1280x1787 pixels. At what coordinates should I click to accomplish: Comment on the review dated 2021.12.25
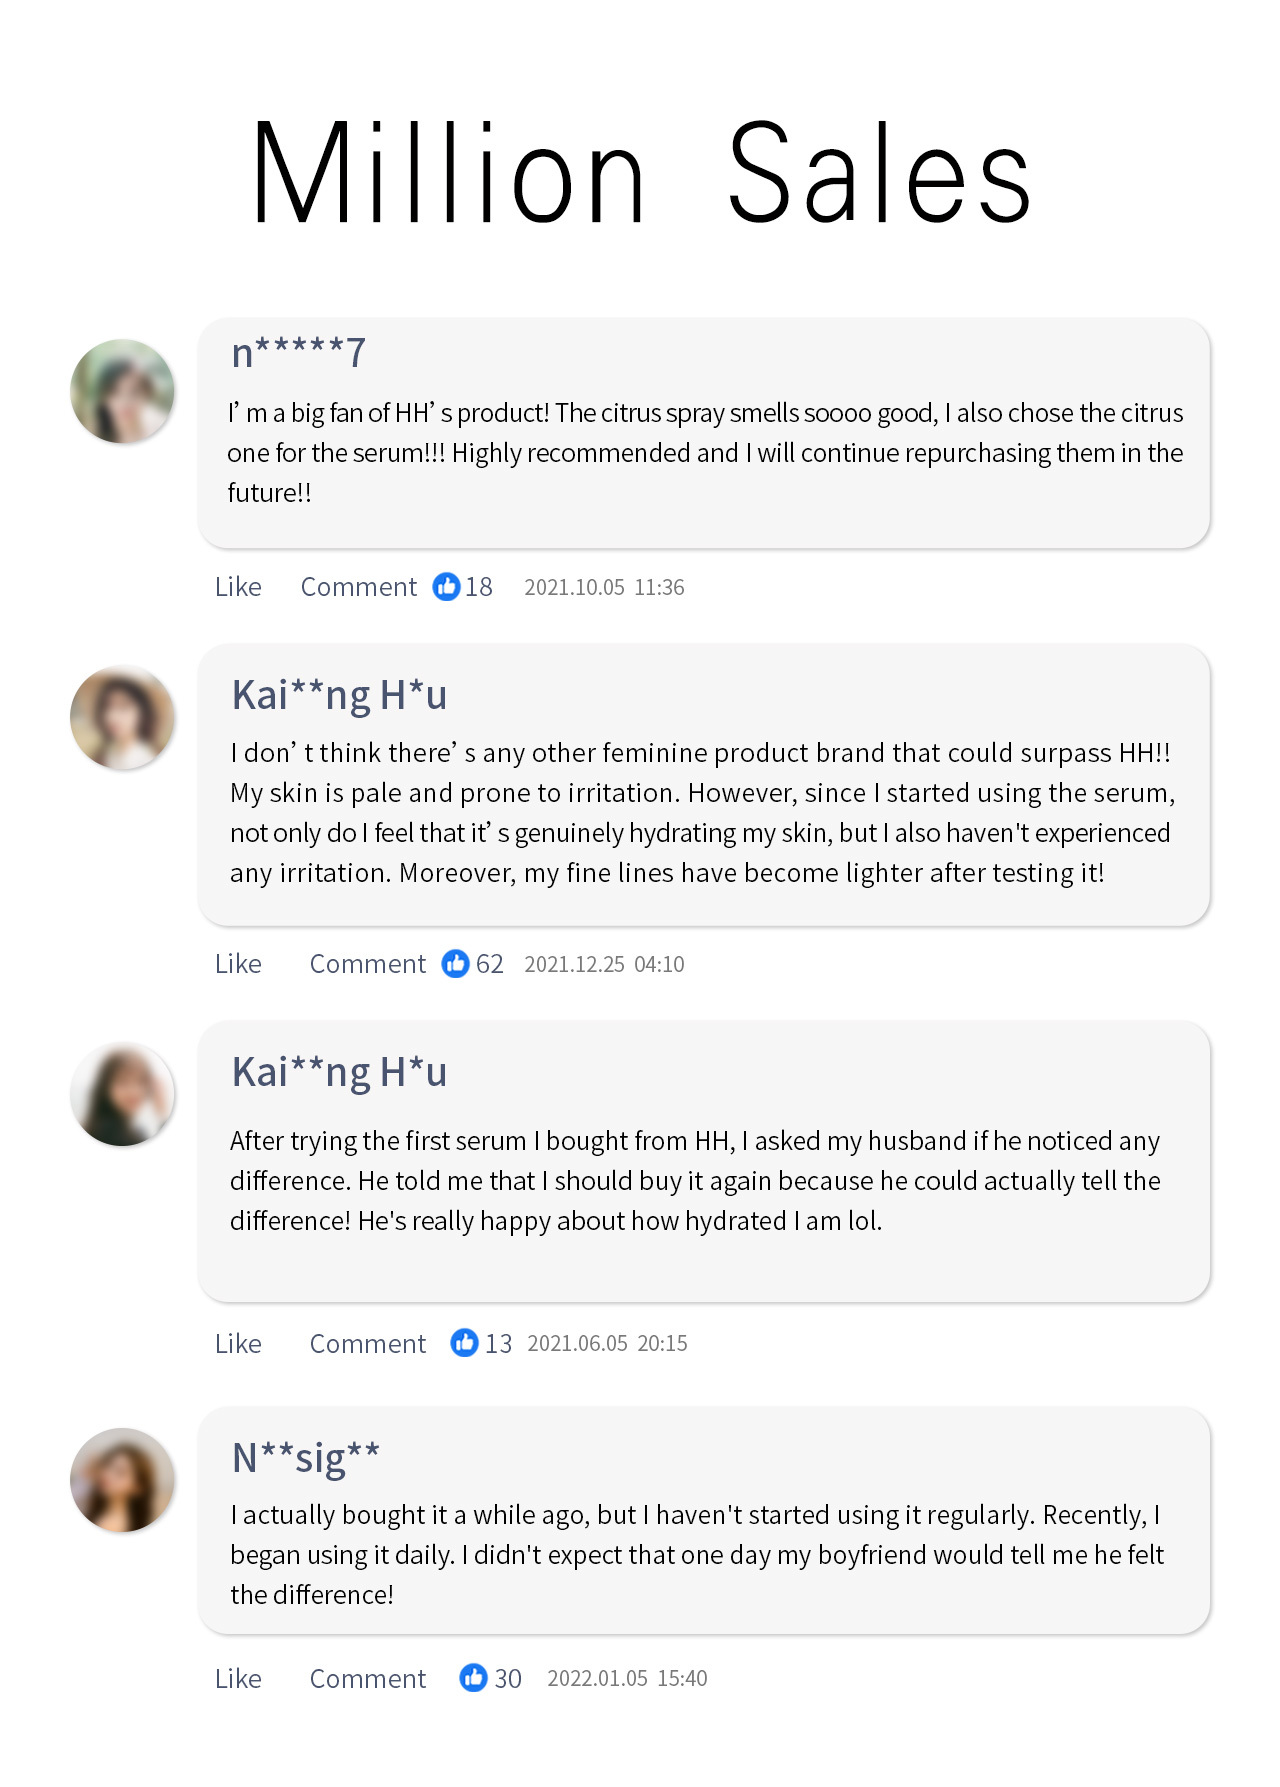[367, 964]
